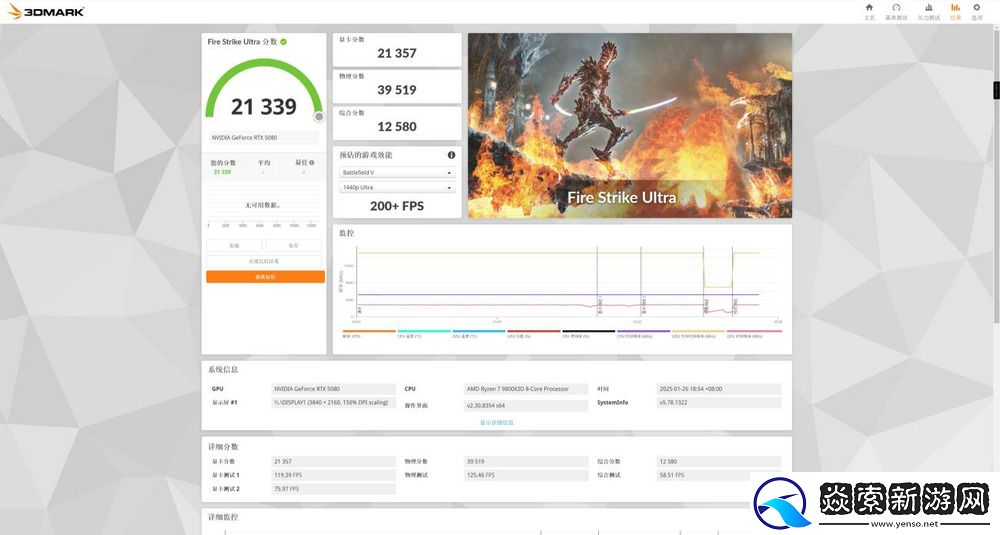1000x535 pixels.
Task: Click the info icon in estimated game performance
Action: pyautogui.click(x=451, y=155)
